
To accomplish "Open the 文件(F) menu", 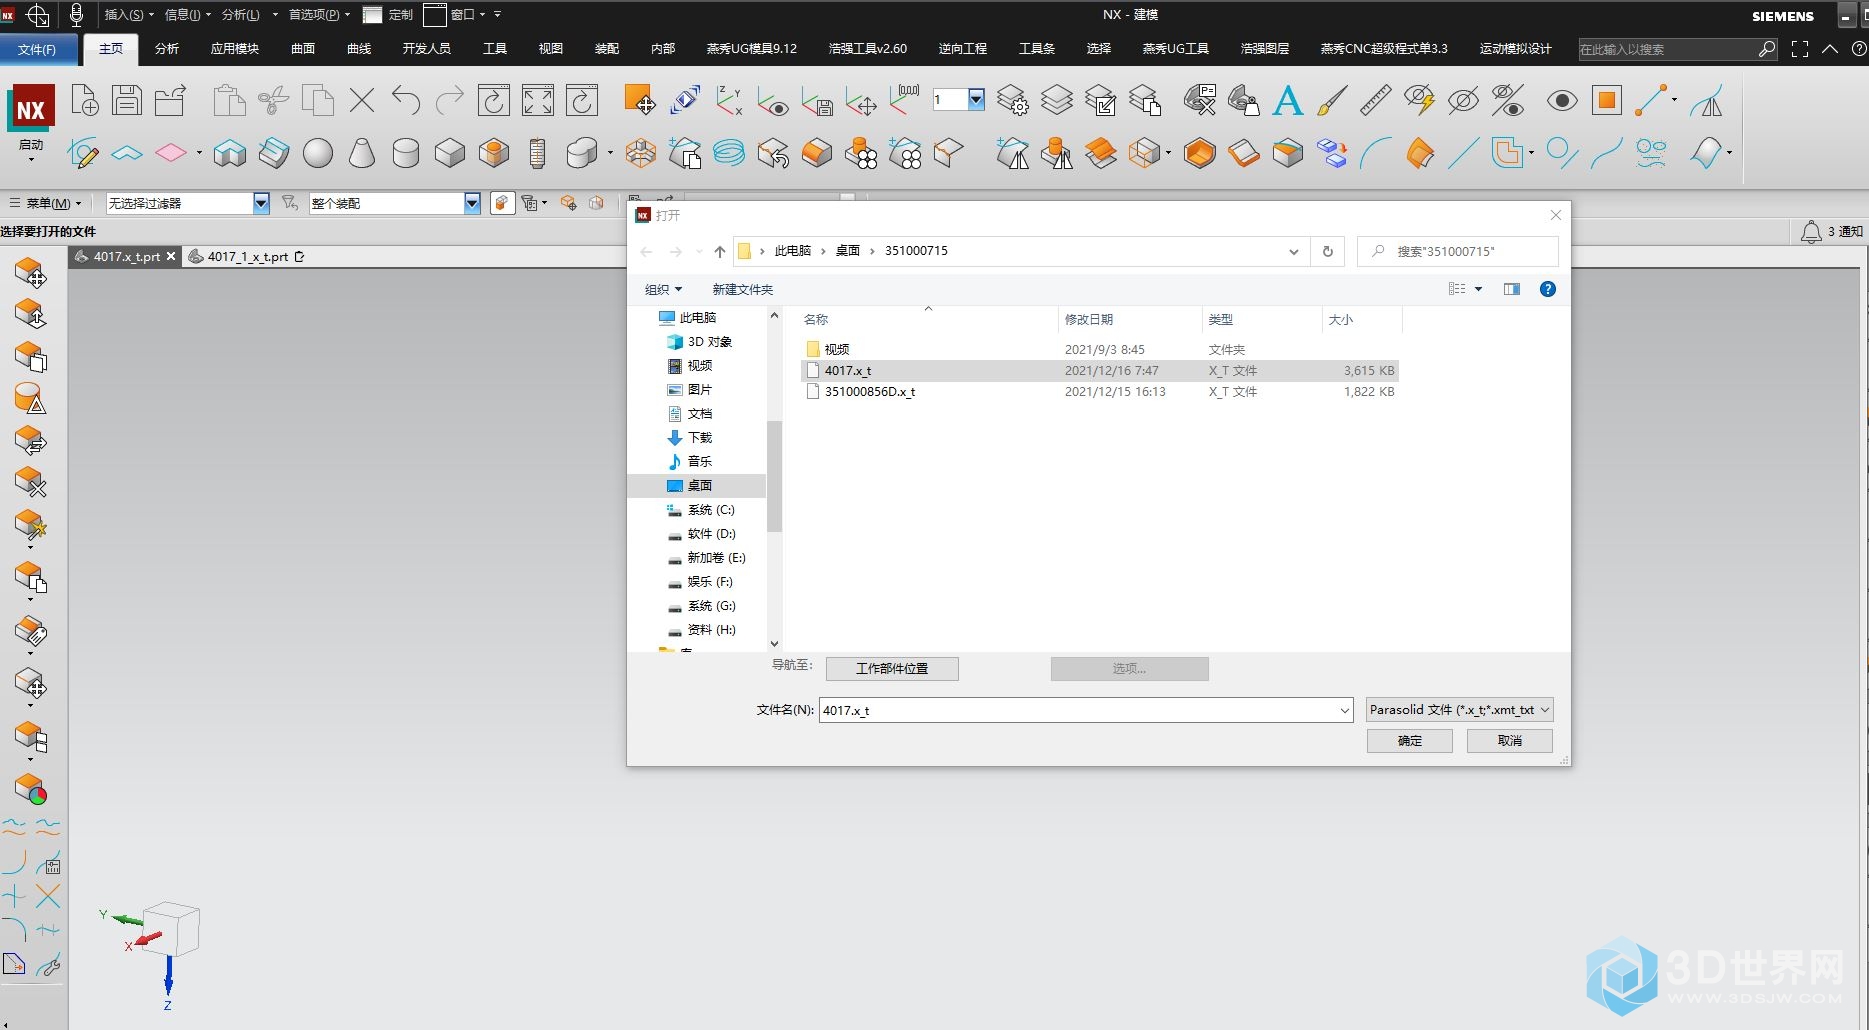I will point(37,49).
